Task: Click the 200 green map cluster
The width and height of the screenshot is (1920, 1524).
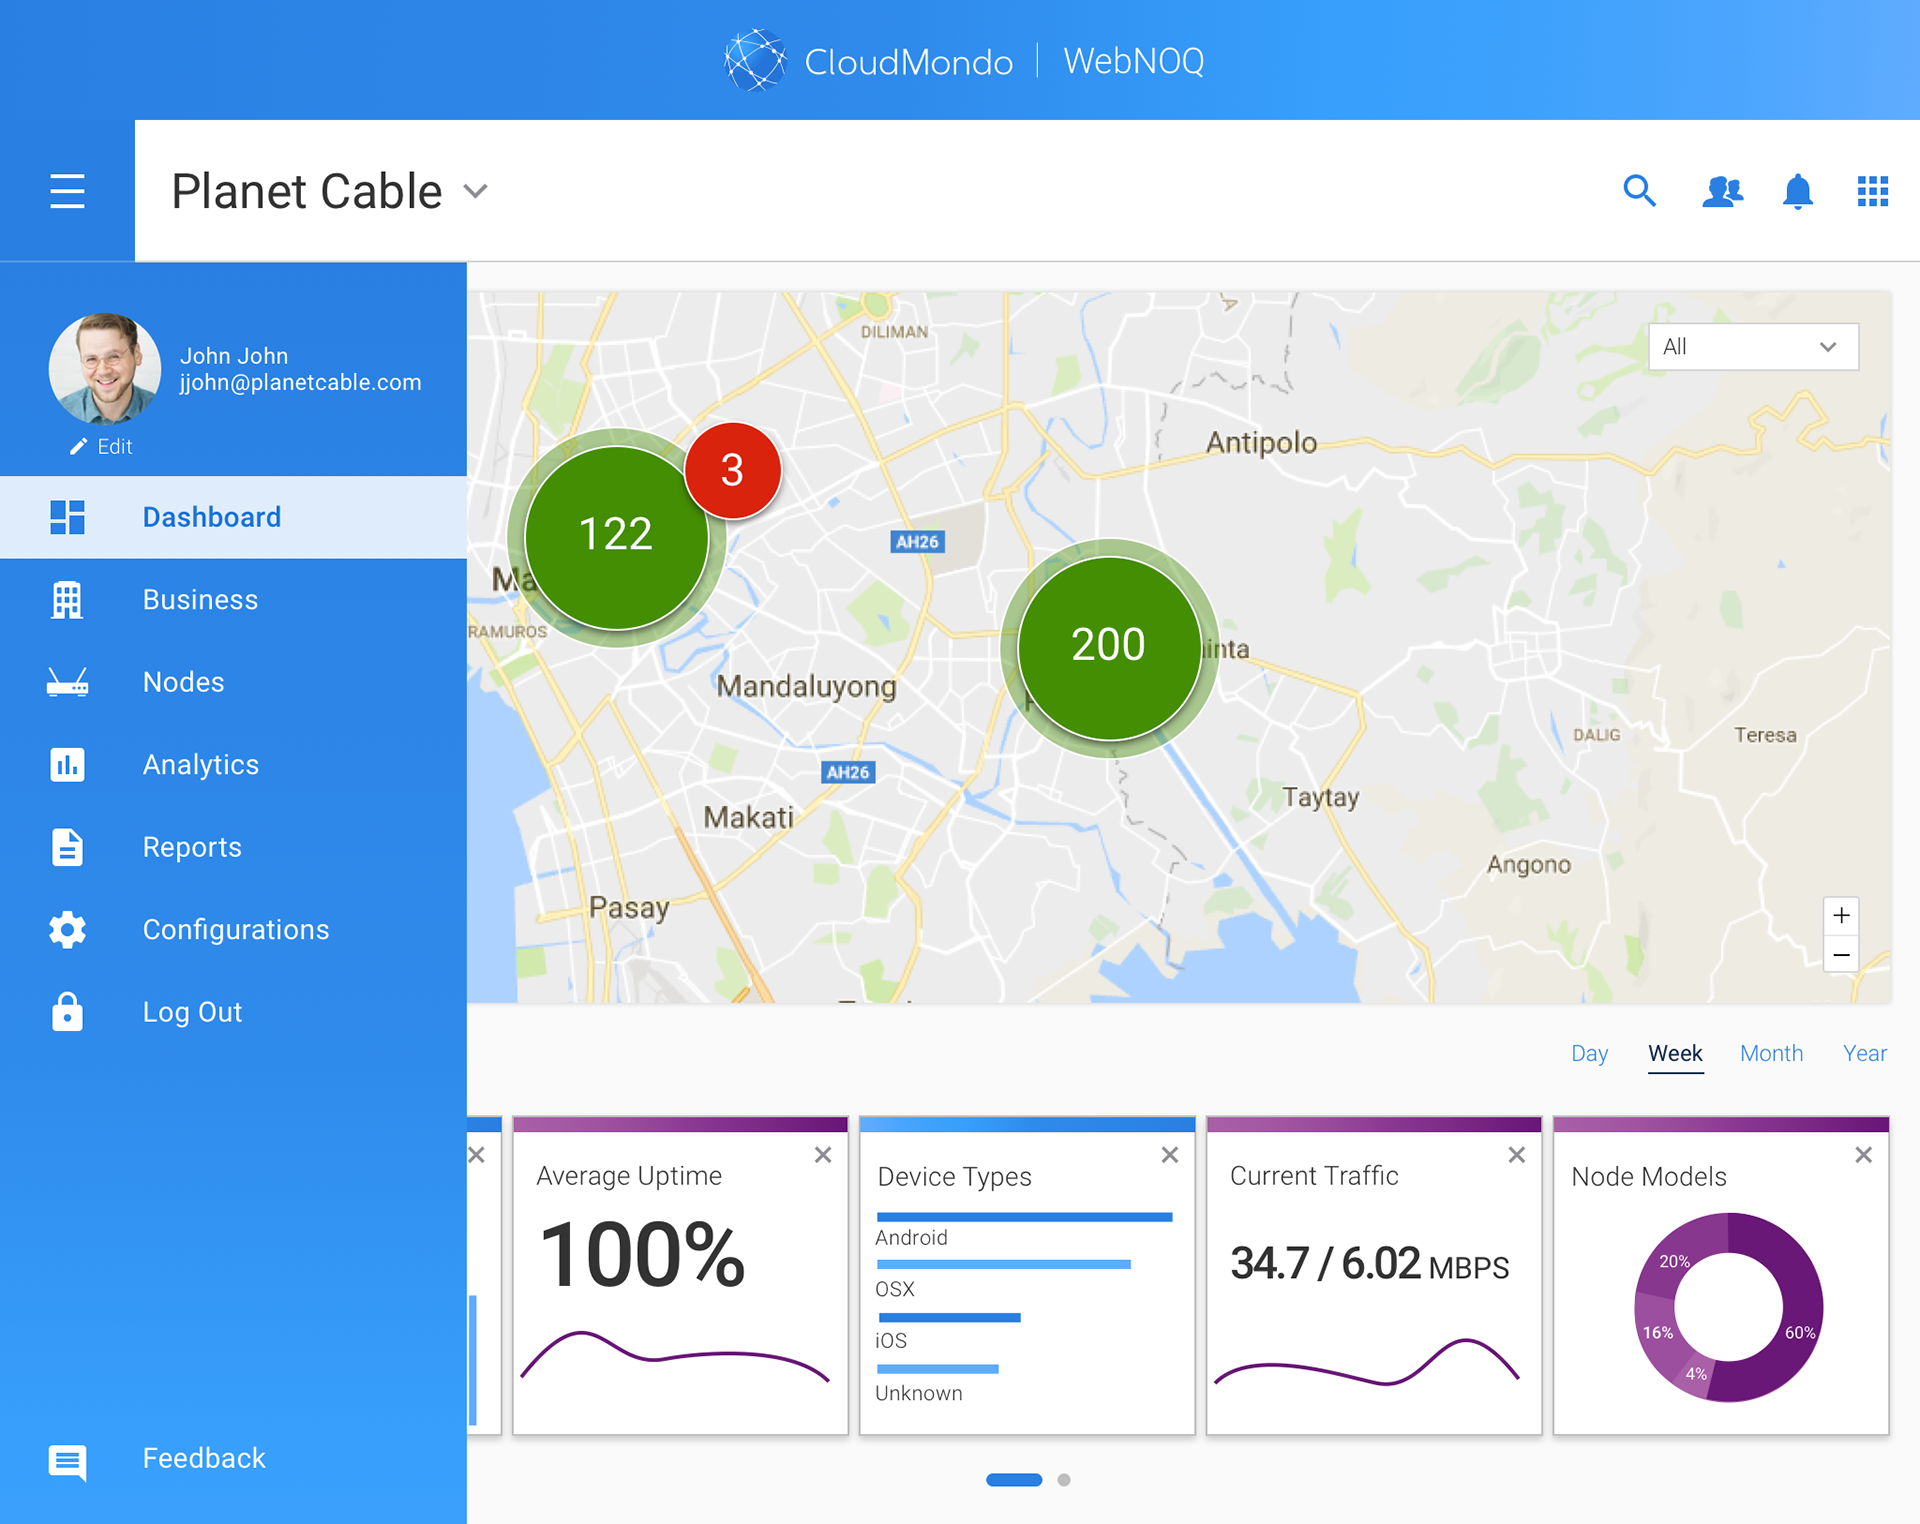Action: pyautogui.click(x=1109, y=647)
